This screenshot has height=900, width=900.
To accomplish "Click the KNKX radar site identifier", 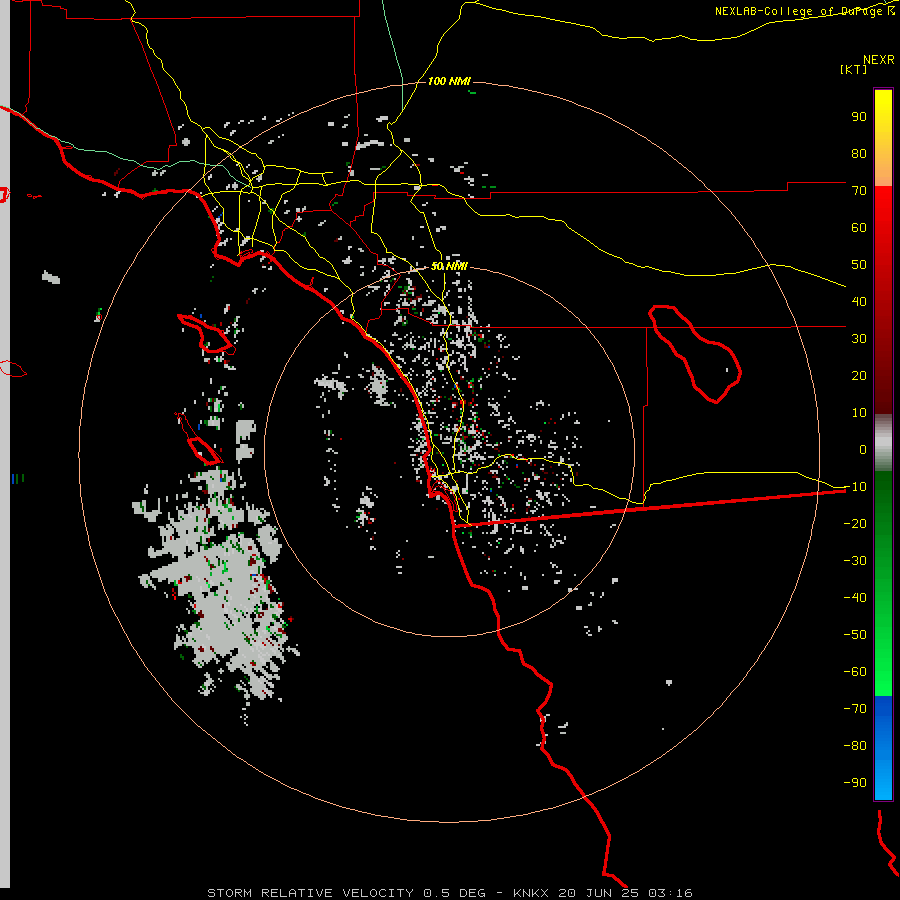I will pyautogui.click(x=531, y=893).
